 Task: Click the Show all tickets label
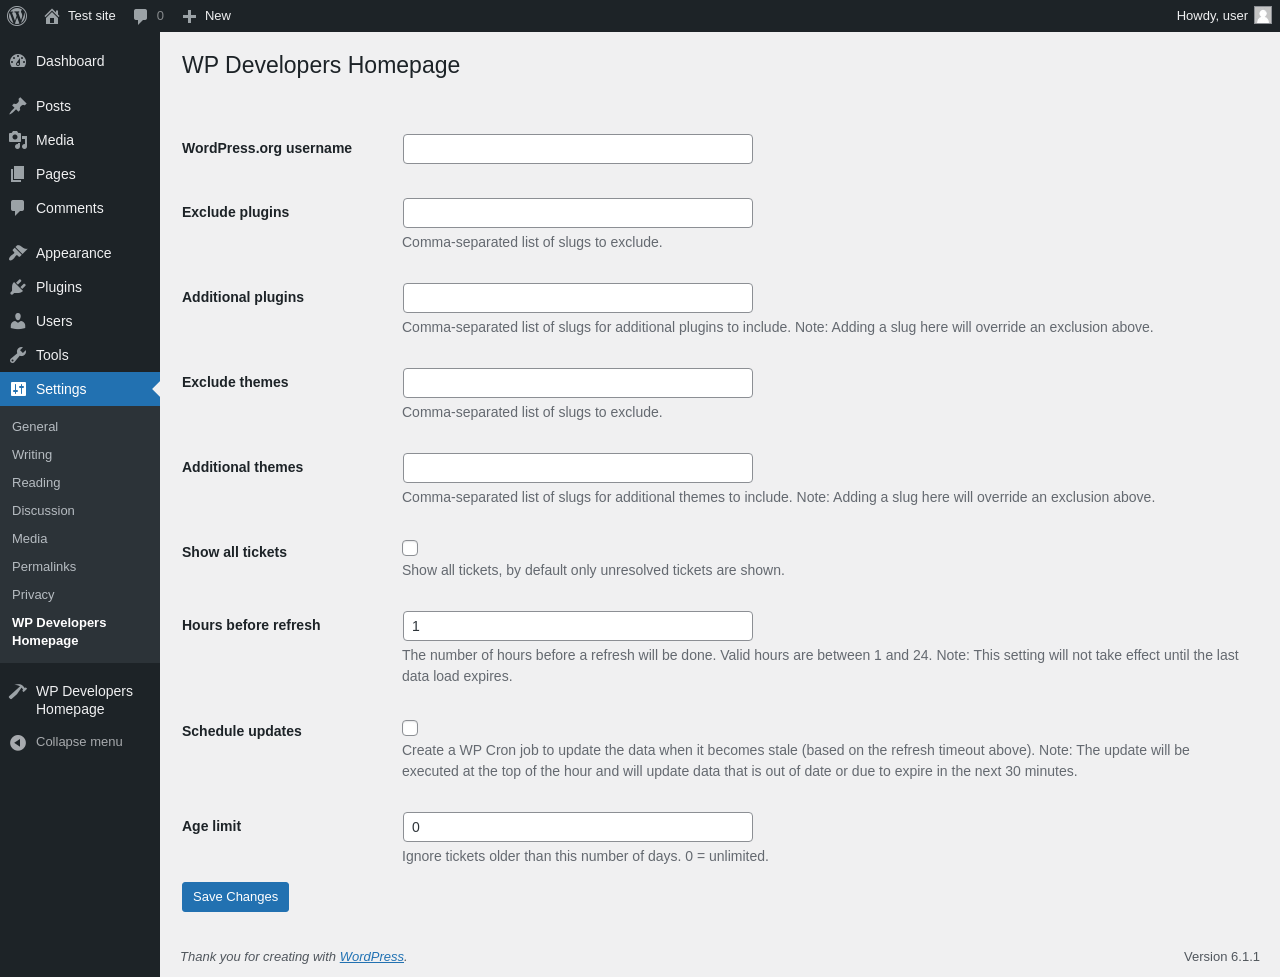point(234,552)
